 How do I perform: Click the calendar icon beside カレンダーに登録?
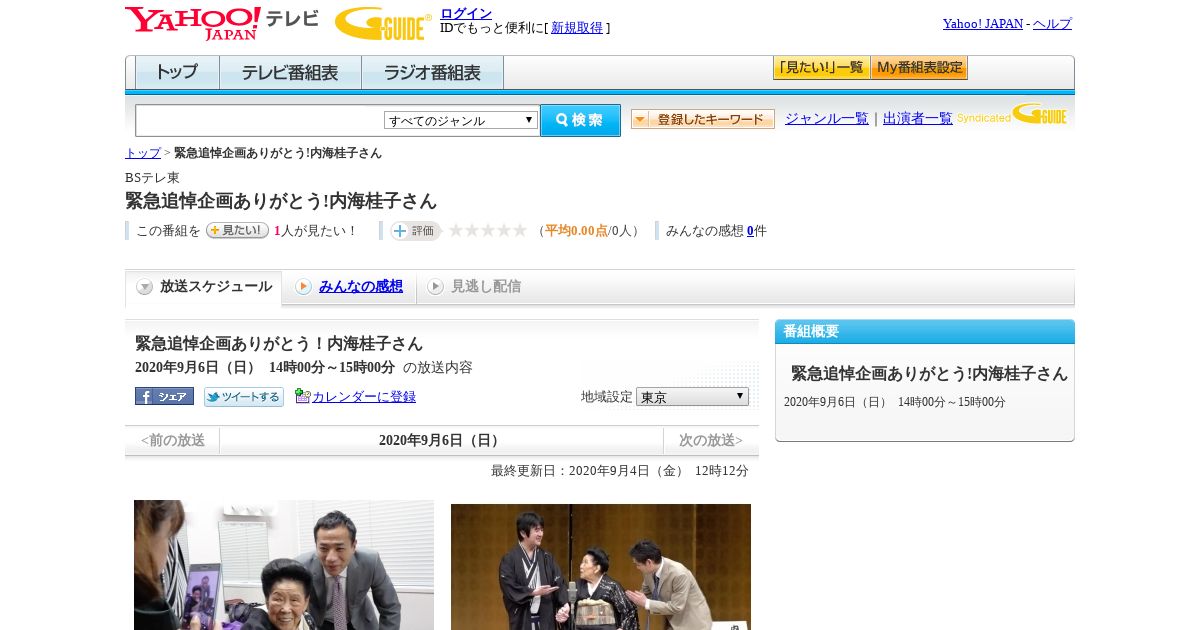(x=303, y=396)
